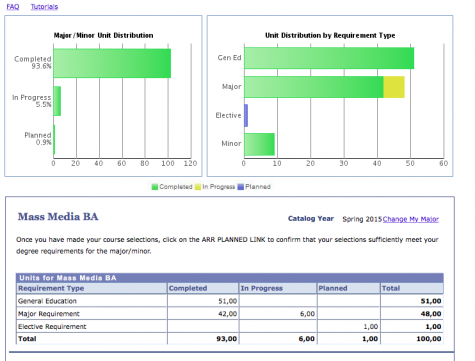Click the Change My Major link

[x=411, y=219]
